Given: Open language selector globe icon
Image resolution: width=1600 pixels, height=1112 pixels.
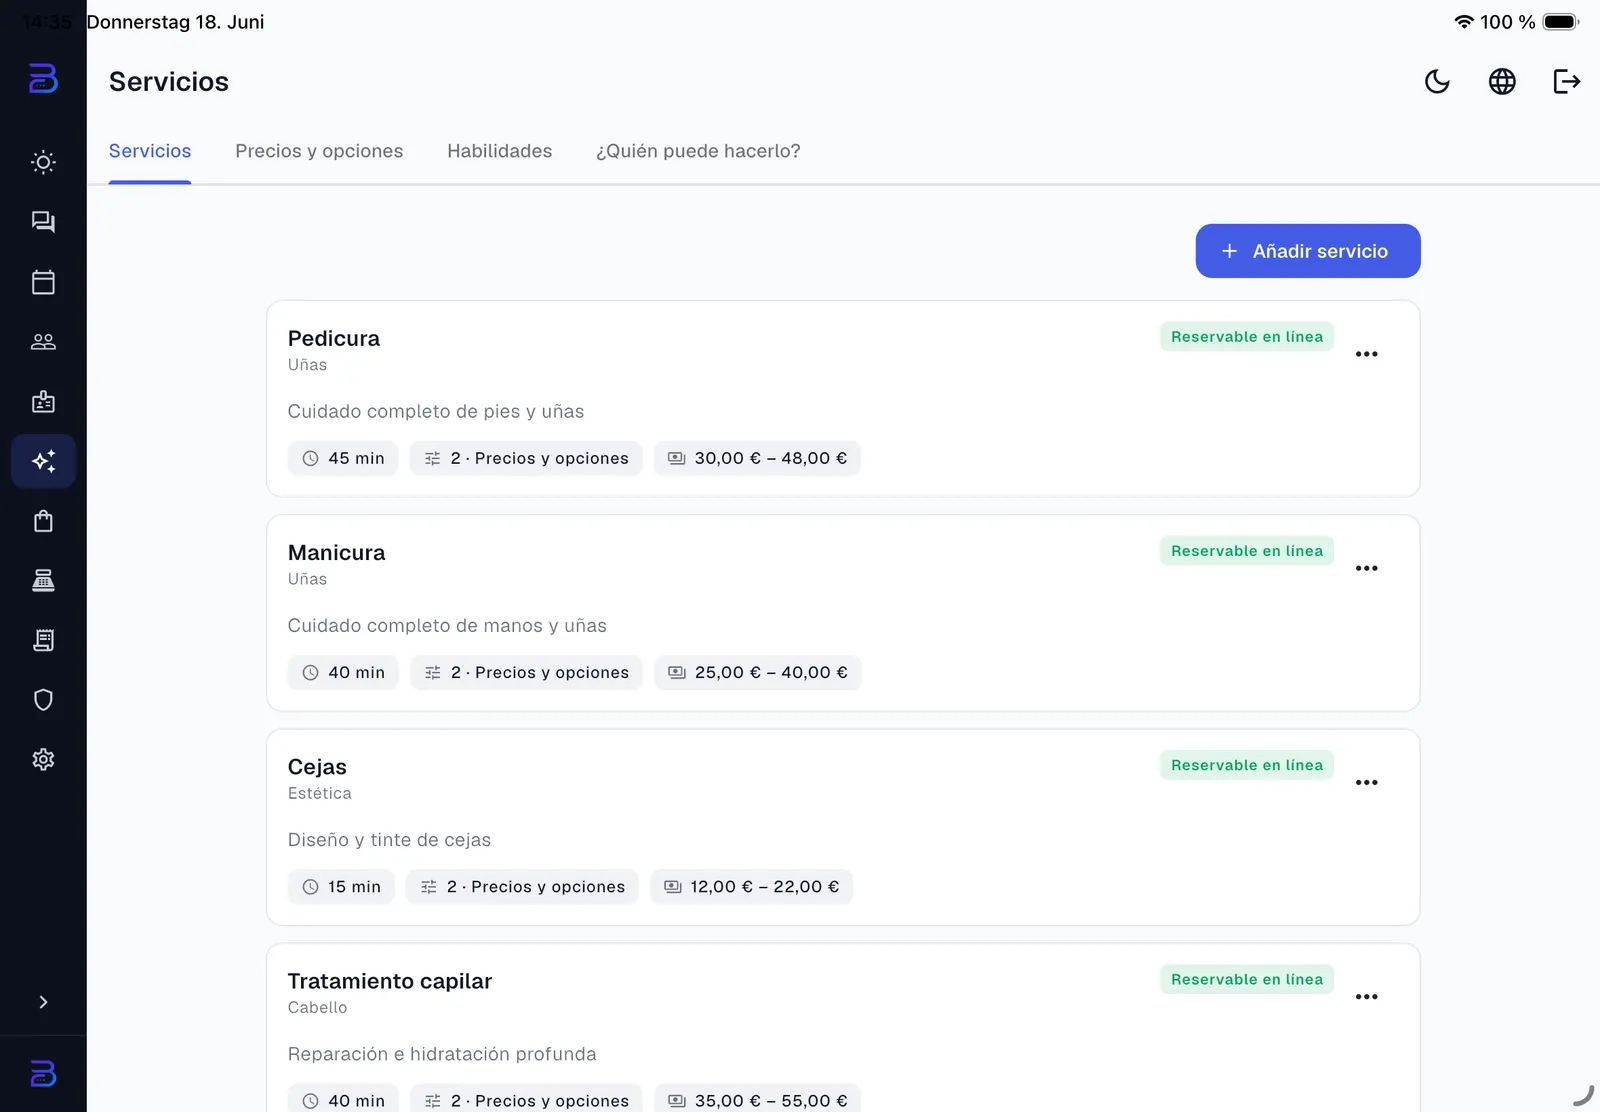Looking at the screenshot, I should (1502, 81).
